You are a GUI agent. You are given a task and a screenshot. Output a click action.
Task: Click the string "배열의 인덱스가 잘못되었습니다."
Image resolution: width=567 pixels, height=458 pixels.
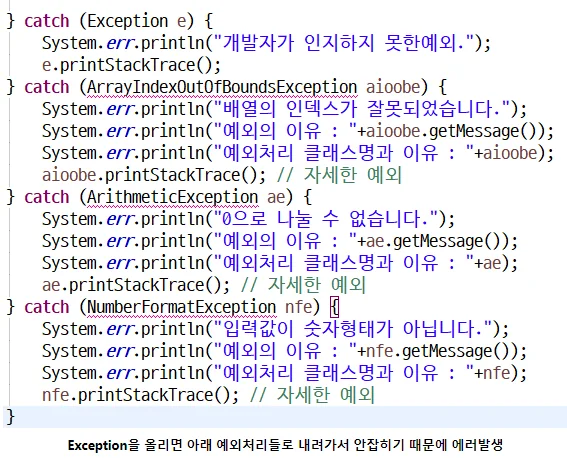click(363, 109)
